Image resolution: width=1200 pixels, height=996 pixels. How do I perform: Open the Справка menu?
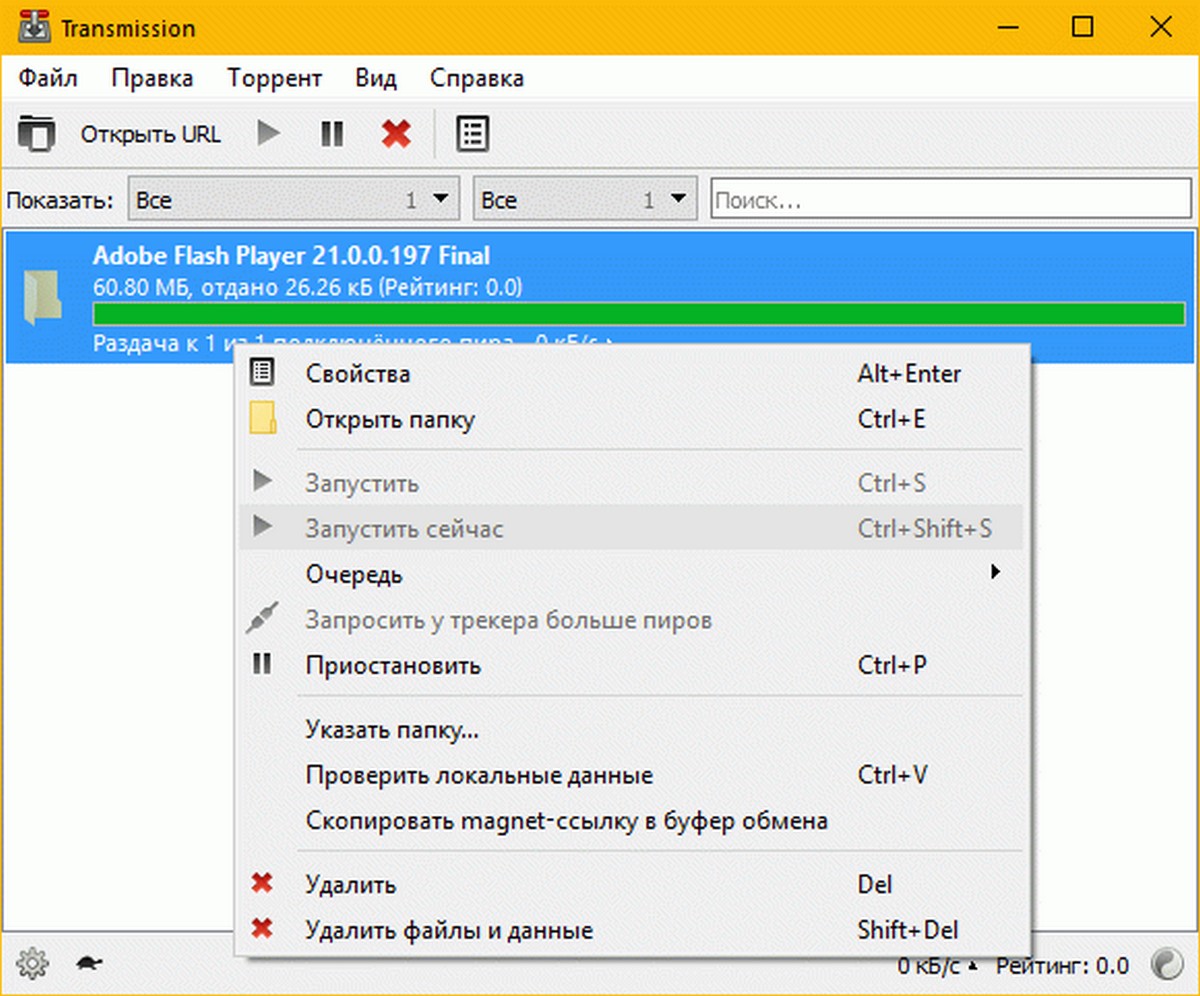coord(477,78)
